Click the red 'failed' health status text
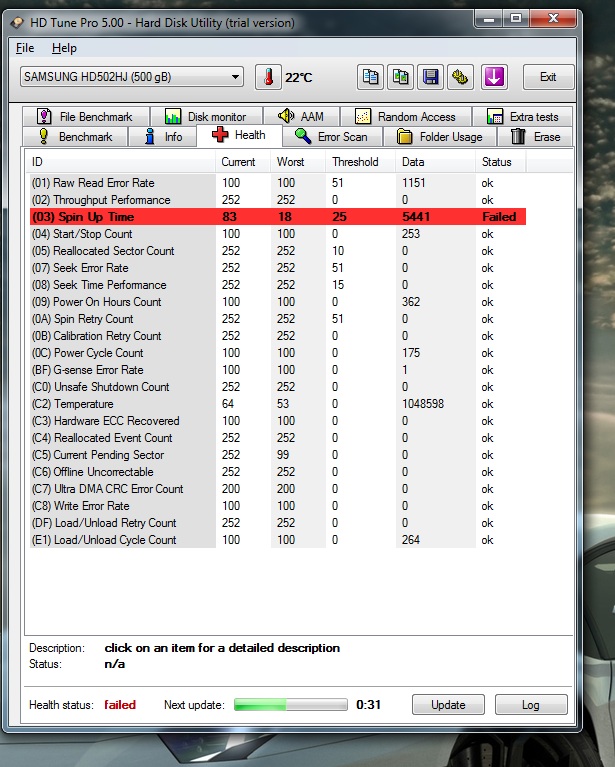The image size is (615, 767). (x=120, y=705)
